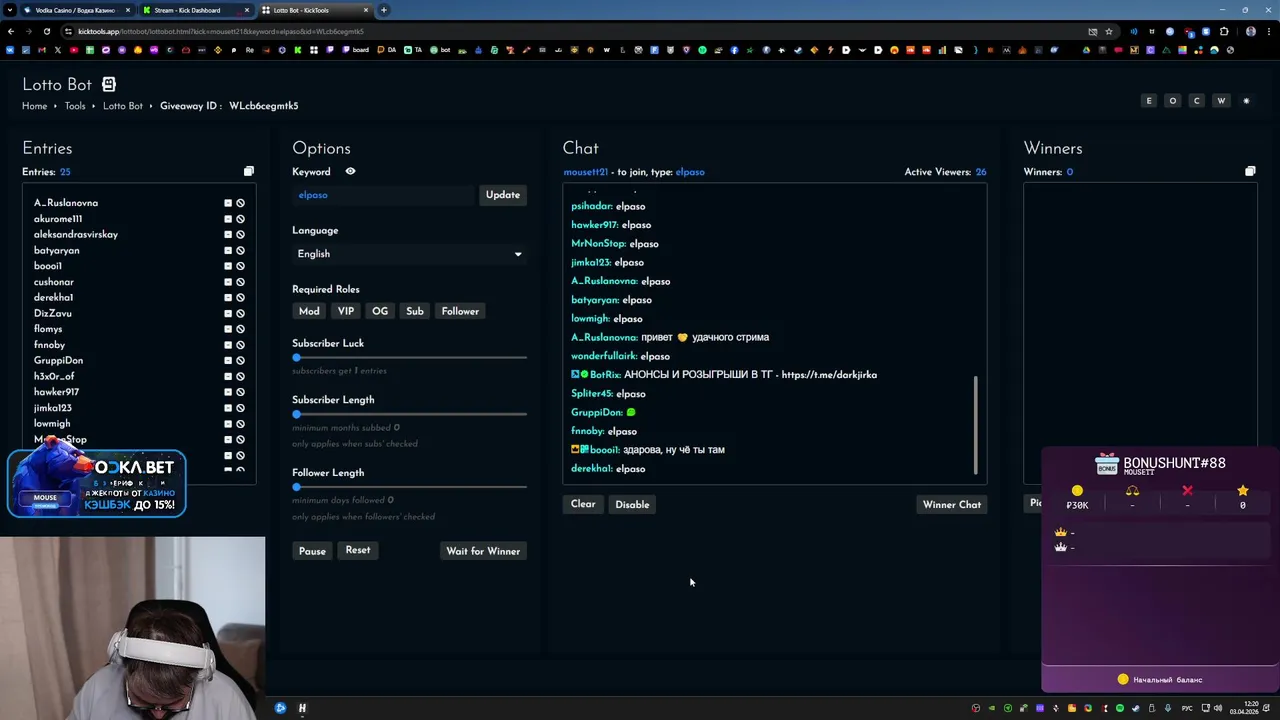Toggle the VIP required role
This screenshot has width=1280, height=720.
coord(346,311)
